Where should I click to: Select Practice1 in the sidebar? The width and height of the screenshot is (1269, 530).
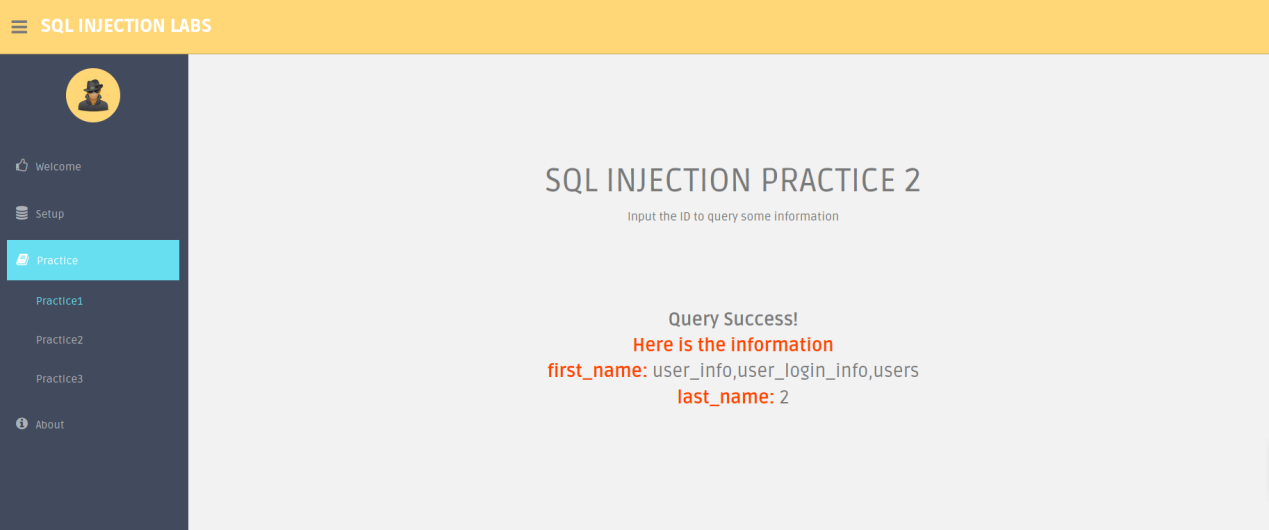(60, 300)
